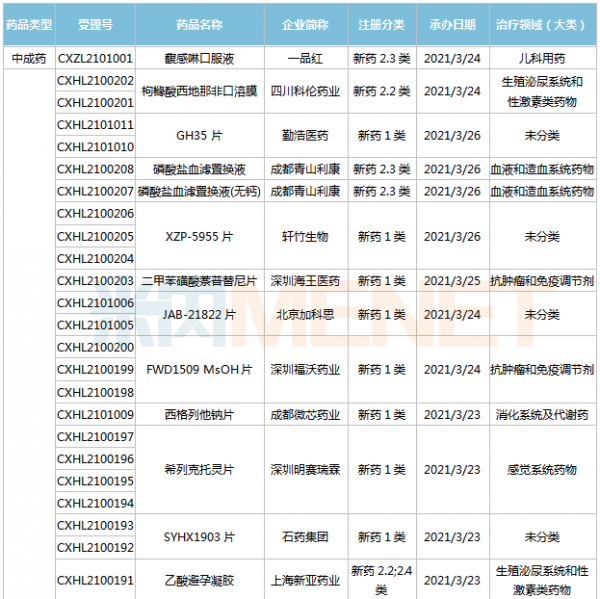The image size is (600, 599).
Task: Click the FWD1509 MsOH 片 cell
Action: [200, 370]
